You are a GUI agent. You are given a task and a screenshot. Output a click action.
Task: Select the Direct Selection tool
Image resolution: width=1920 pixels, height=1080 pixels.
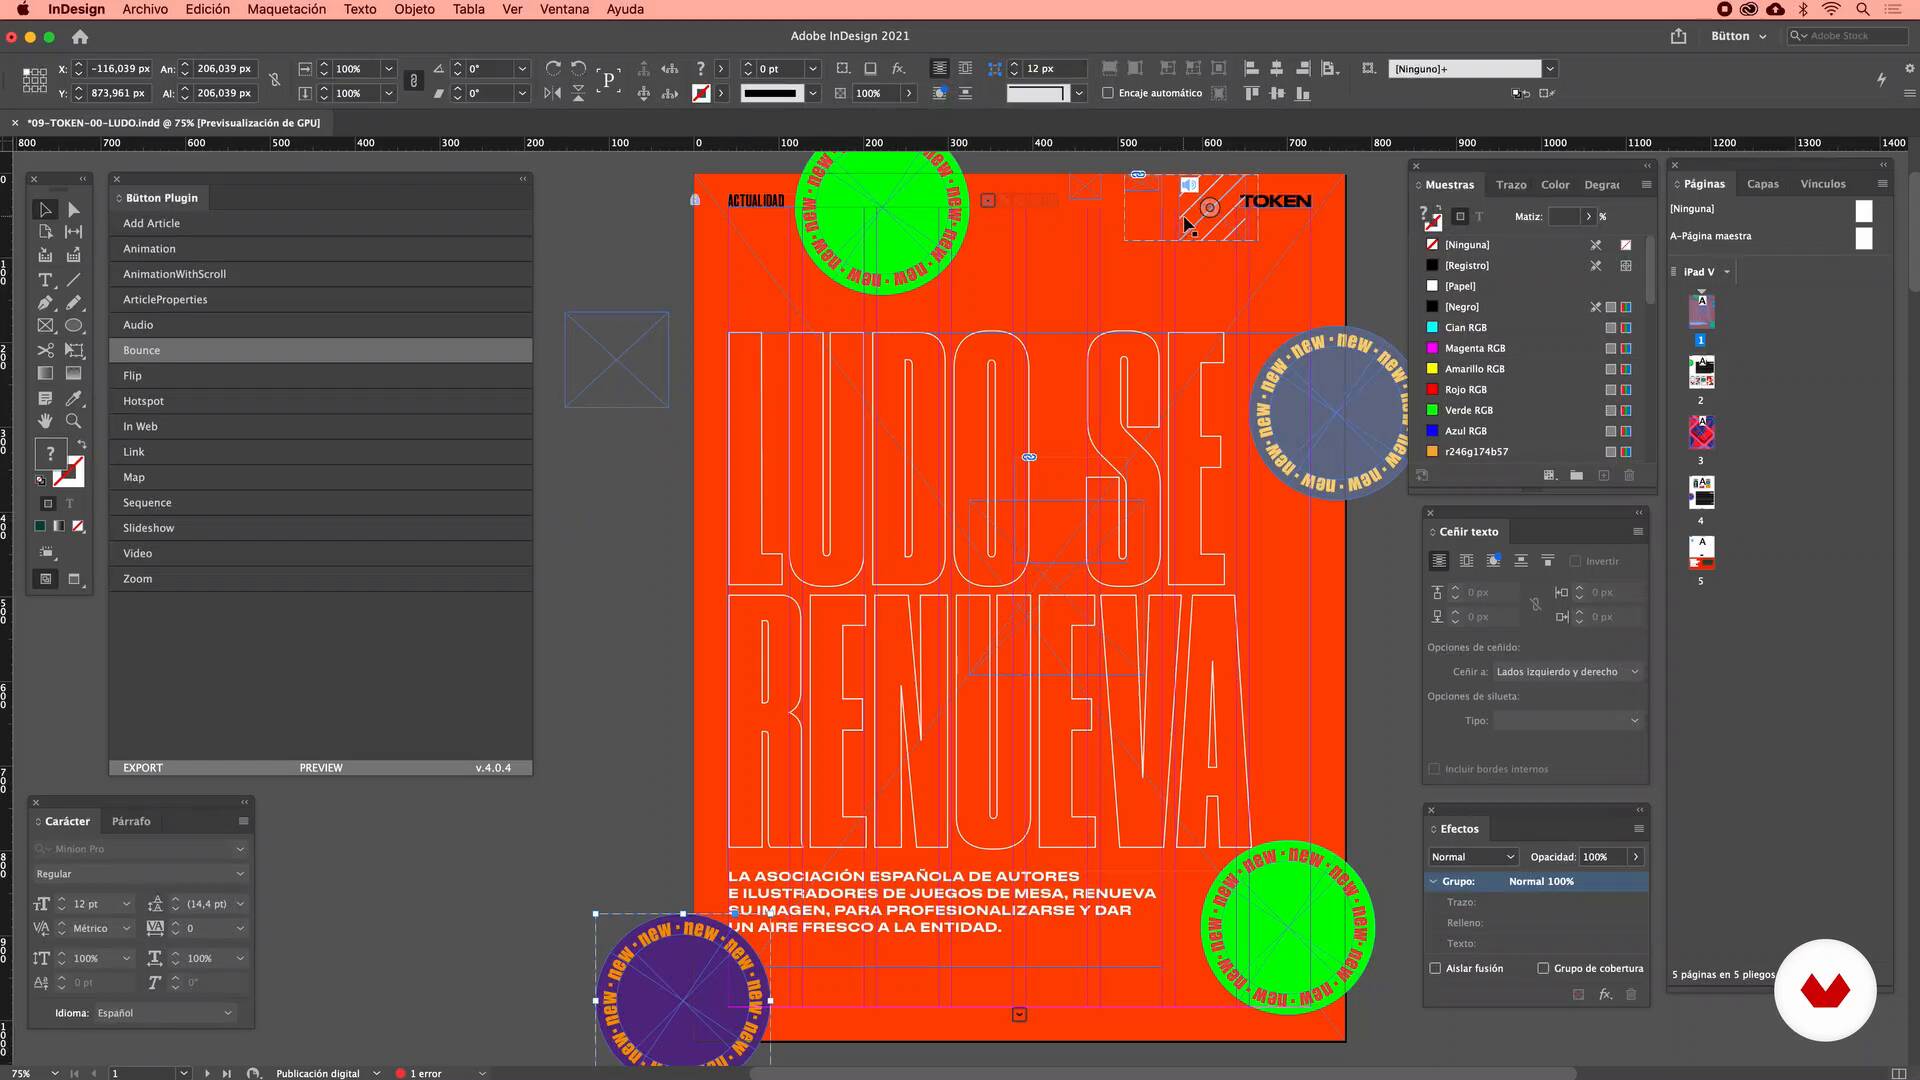coord(73,210)
